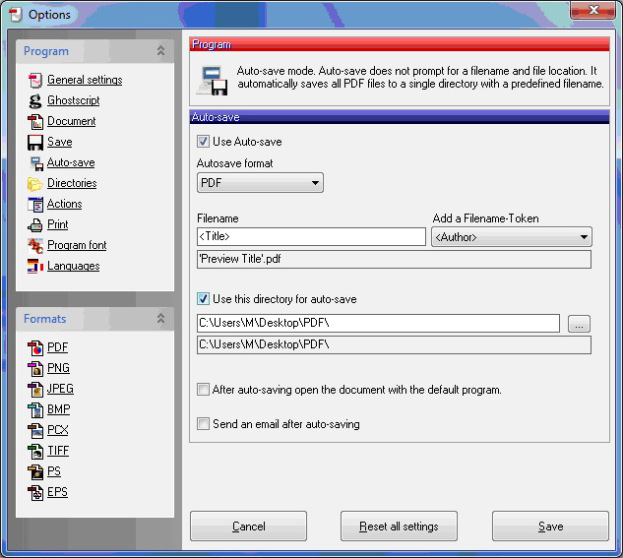The width and height of the screenshot is (623, 558).
Task: Open the Autosave format dropdown
Action: pos(260,183)
